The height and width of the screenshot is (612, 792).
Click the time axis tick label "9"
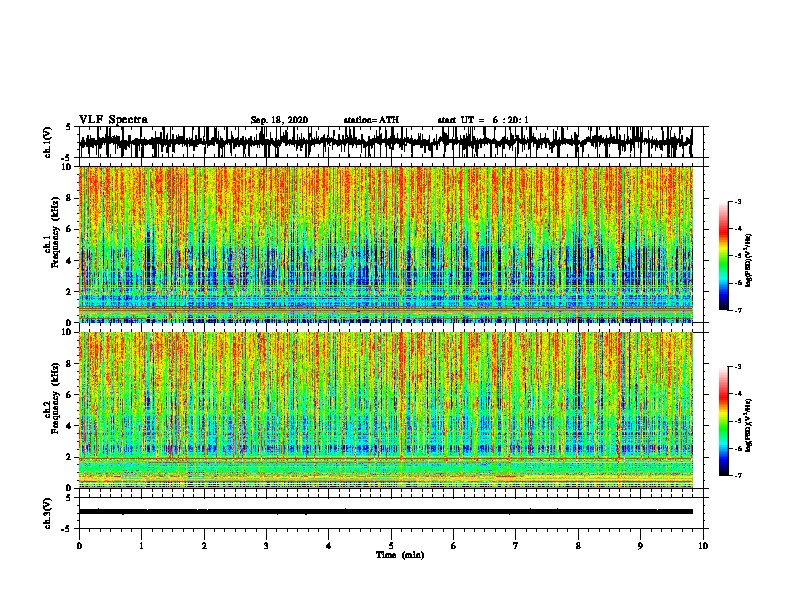click(x=640, y=546)
